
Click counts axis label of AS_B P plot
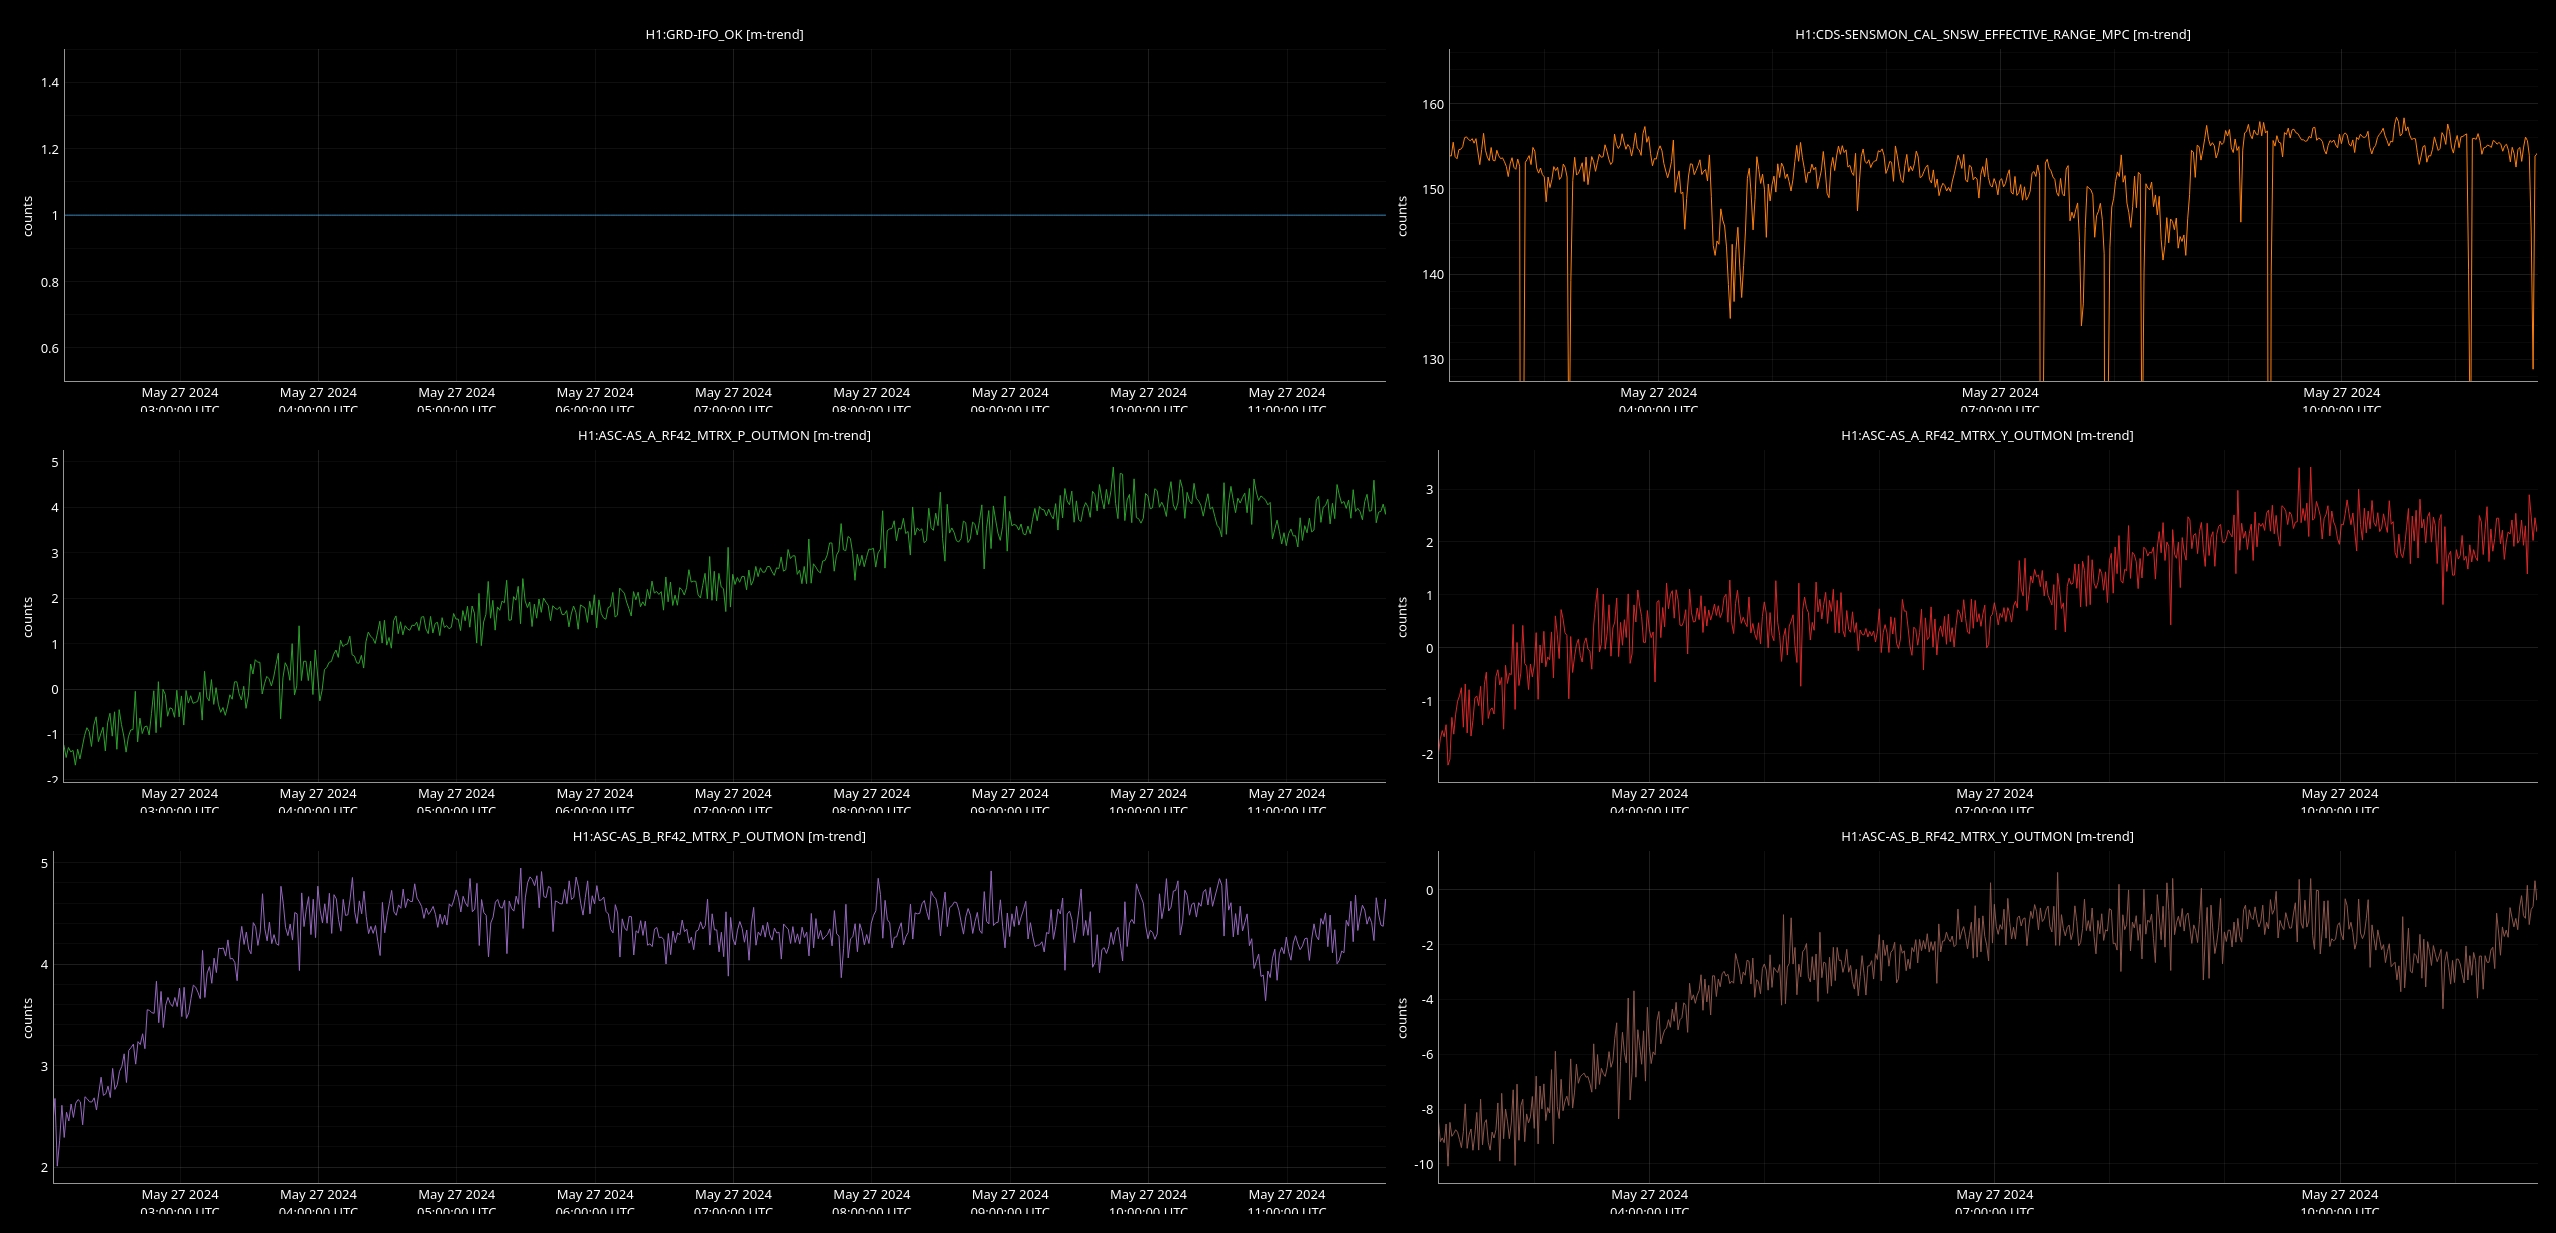(28, 1018)
